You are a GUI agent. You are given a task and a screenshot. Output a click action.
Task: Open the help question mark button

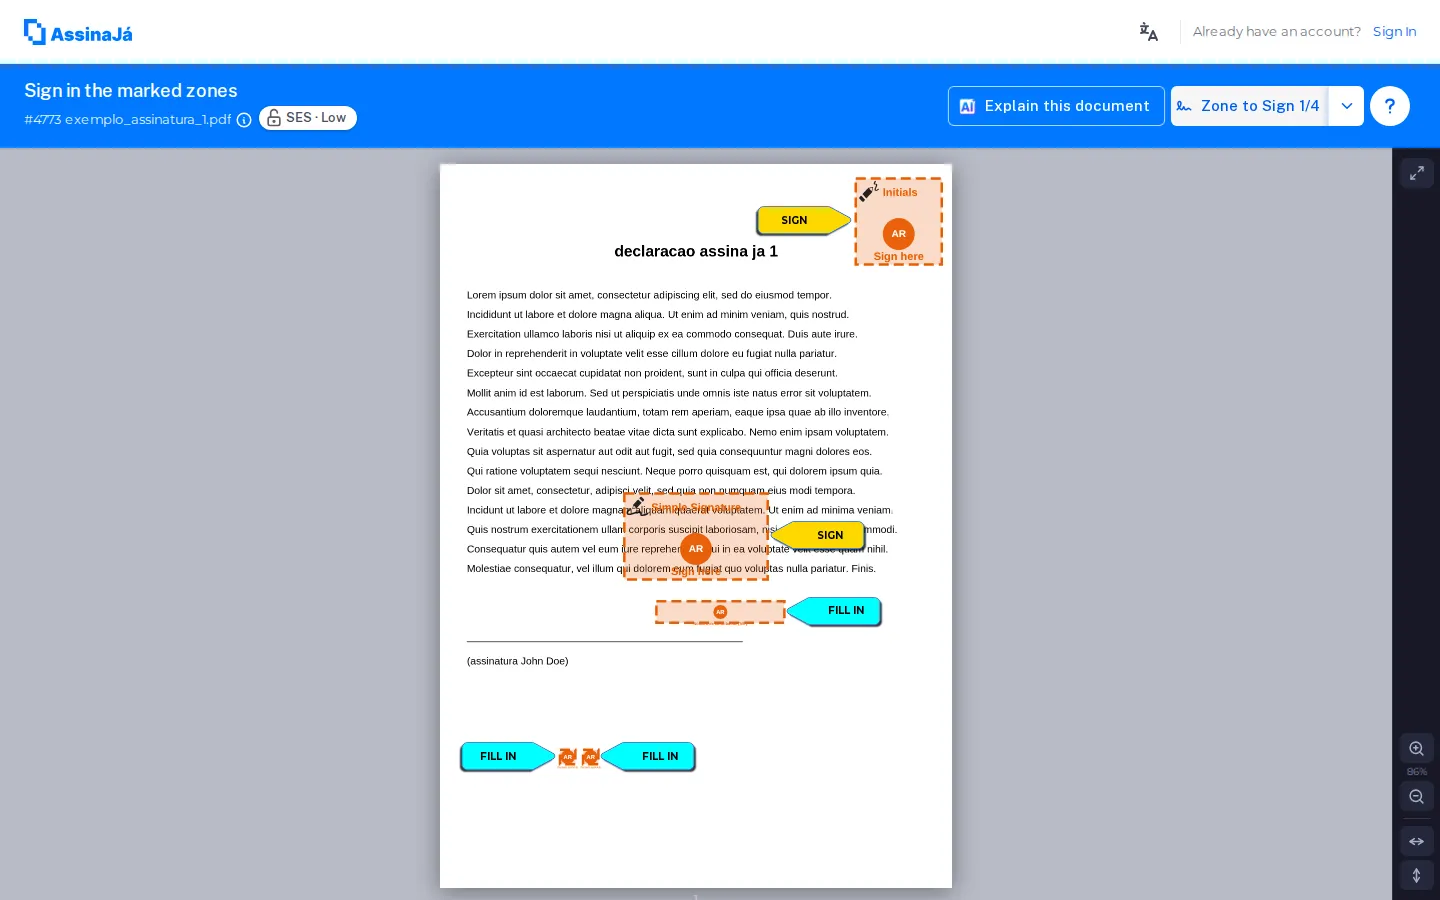click(1390, 106)
